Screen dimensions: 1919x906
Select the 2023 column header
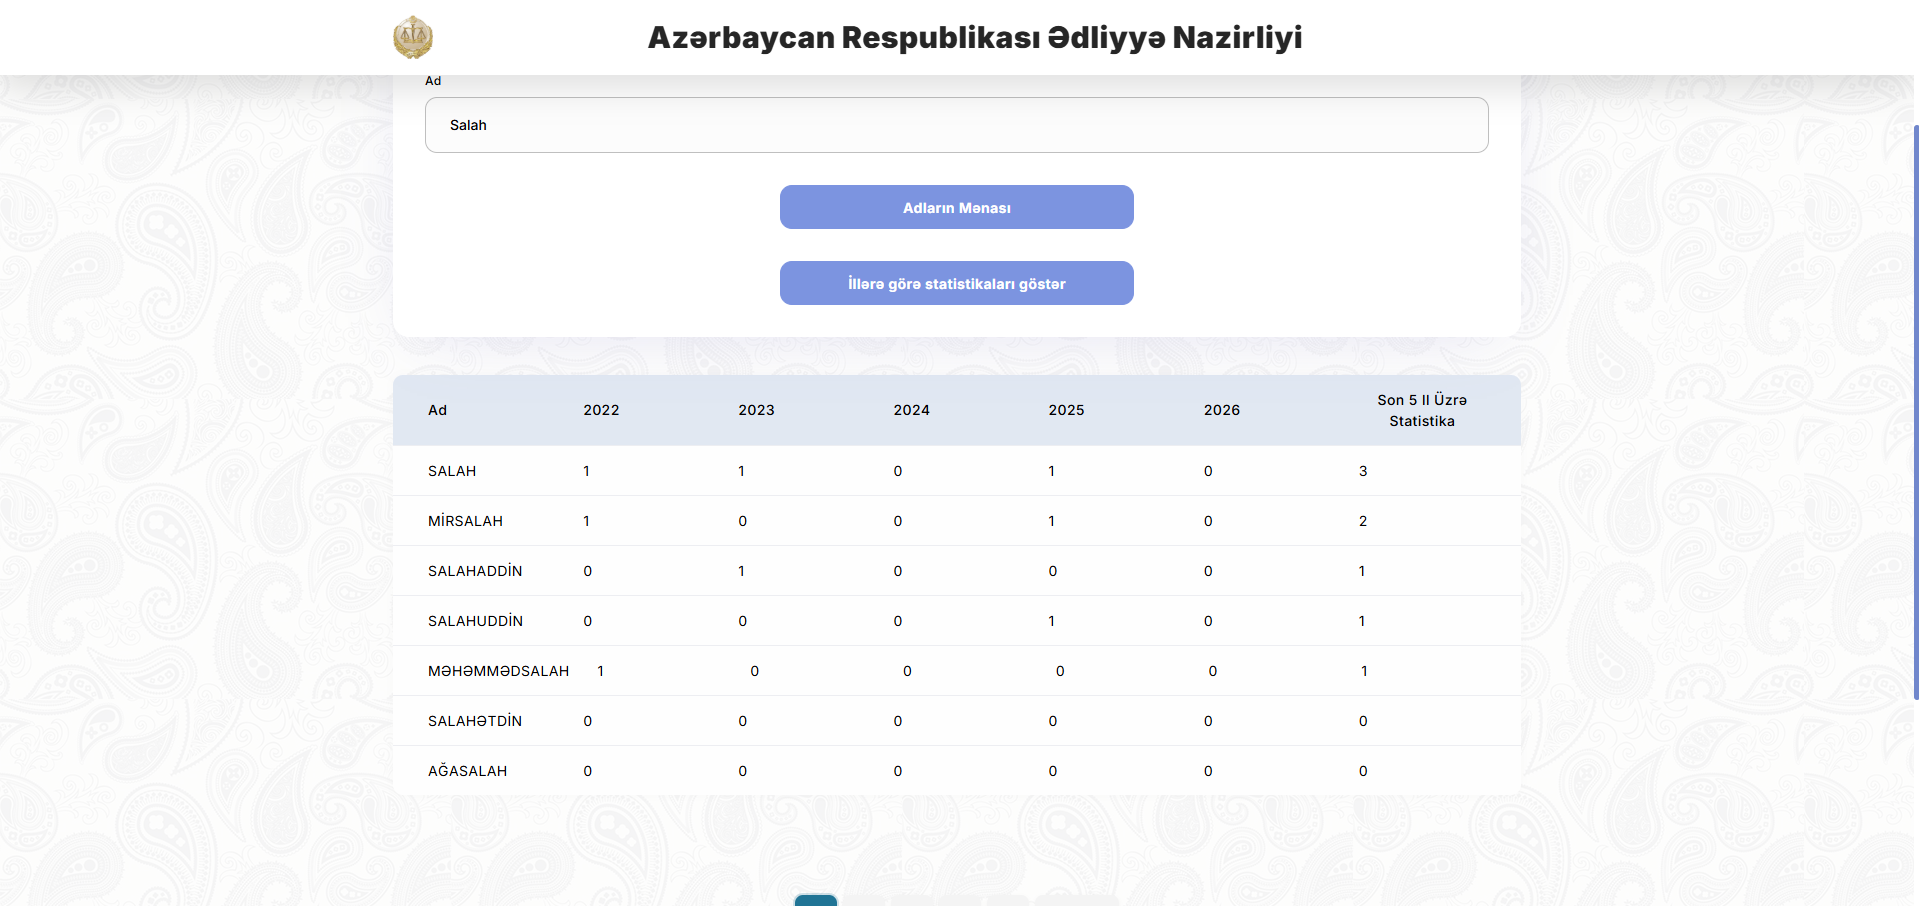click(x=756, y=410)
